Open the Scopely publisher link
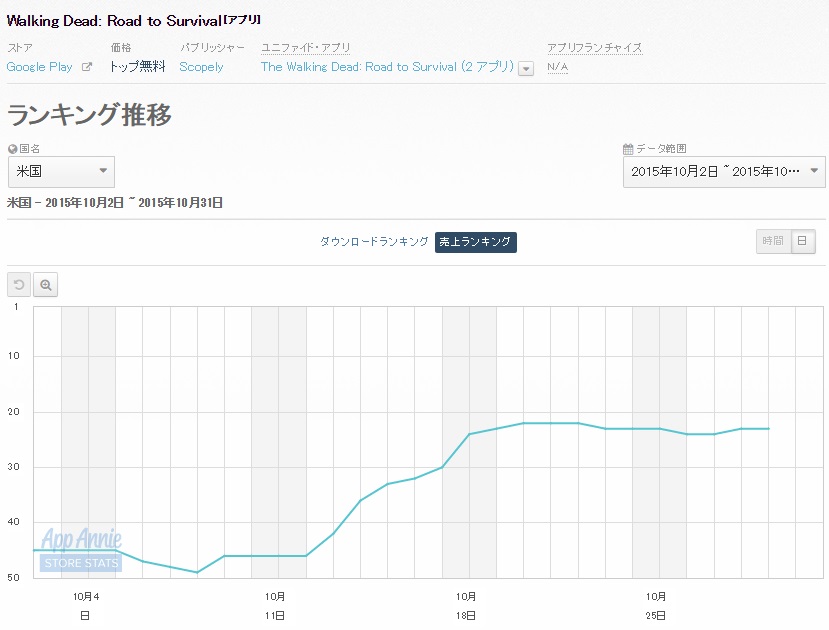The width and height of the screenshot is (829, 630). pyautogui.click(x=201, y=67)
